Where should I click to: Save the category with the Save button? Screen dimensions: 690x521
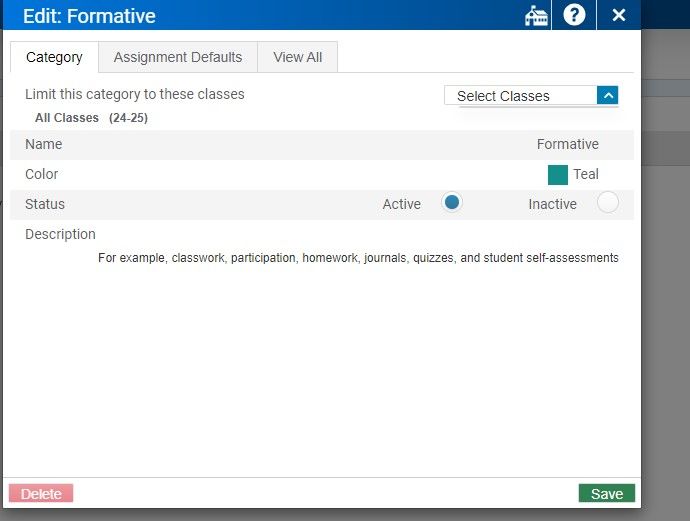606,493
